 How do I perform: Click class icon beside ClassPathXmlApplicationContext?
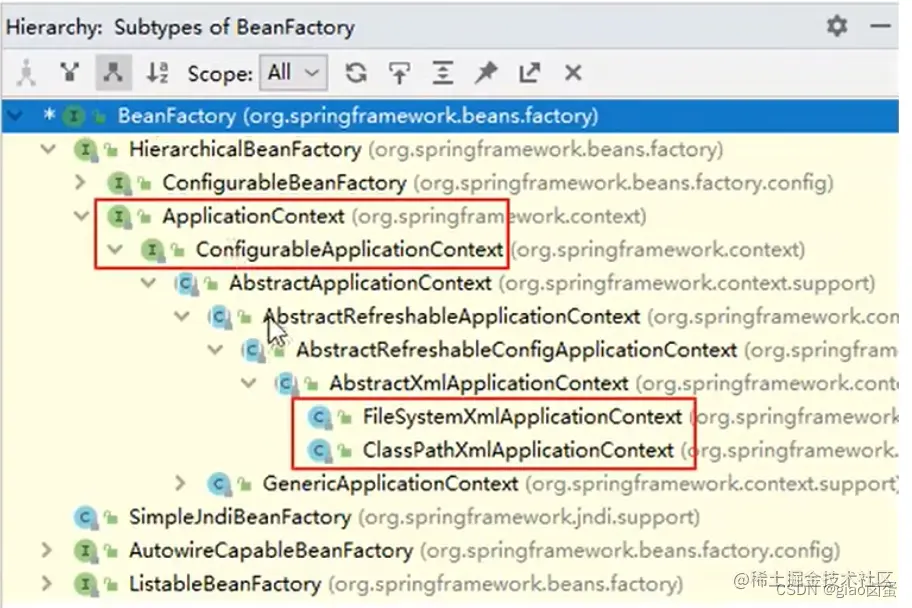click(319, 450)
